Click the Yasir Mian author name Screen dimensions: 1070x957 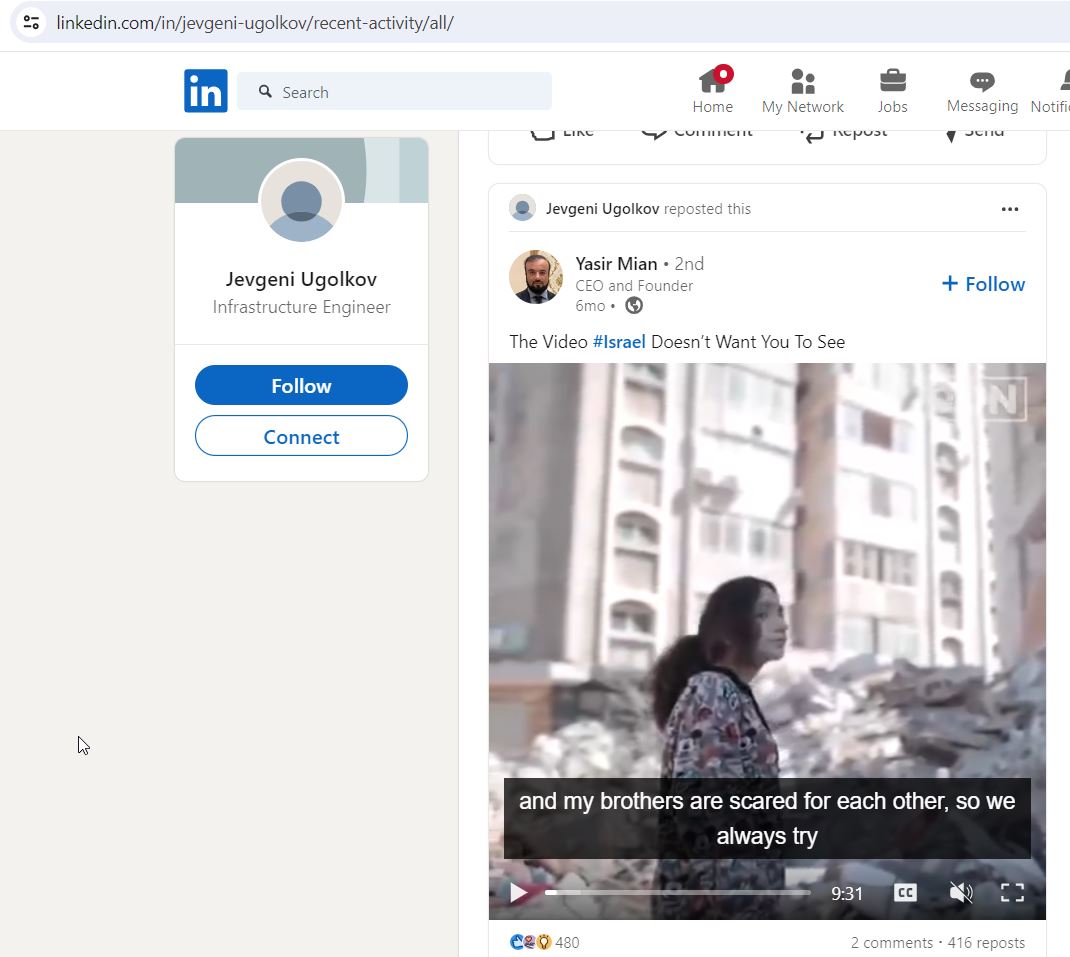coord(616,263)
